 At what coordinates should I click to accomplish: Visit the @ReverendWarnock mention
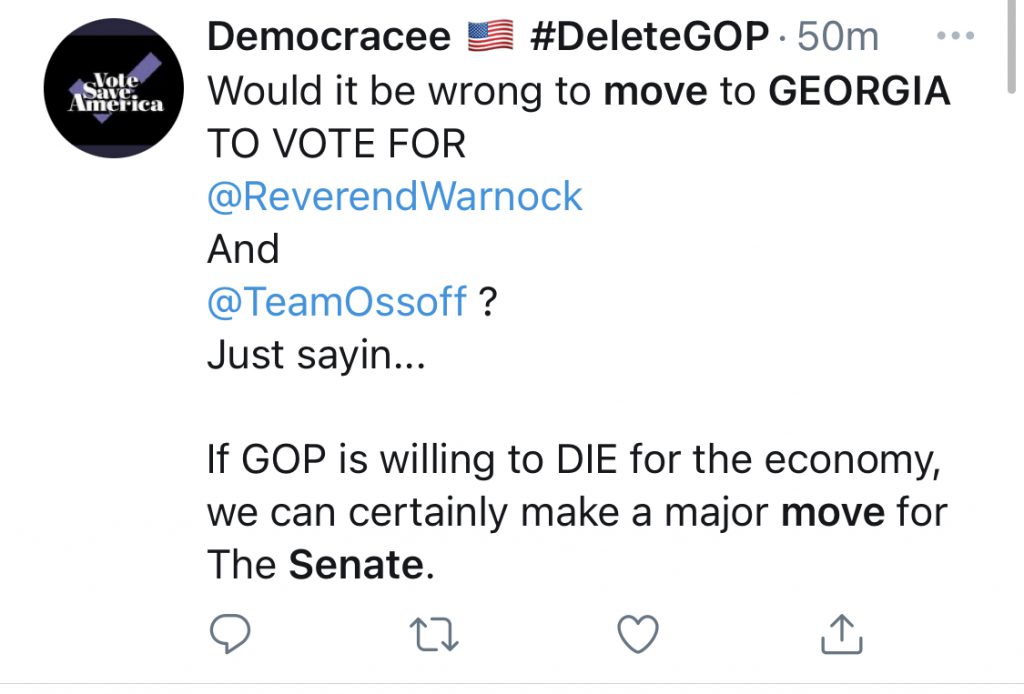394,196
